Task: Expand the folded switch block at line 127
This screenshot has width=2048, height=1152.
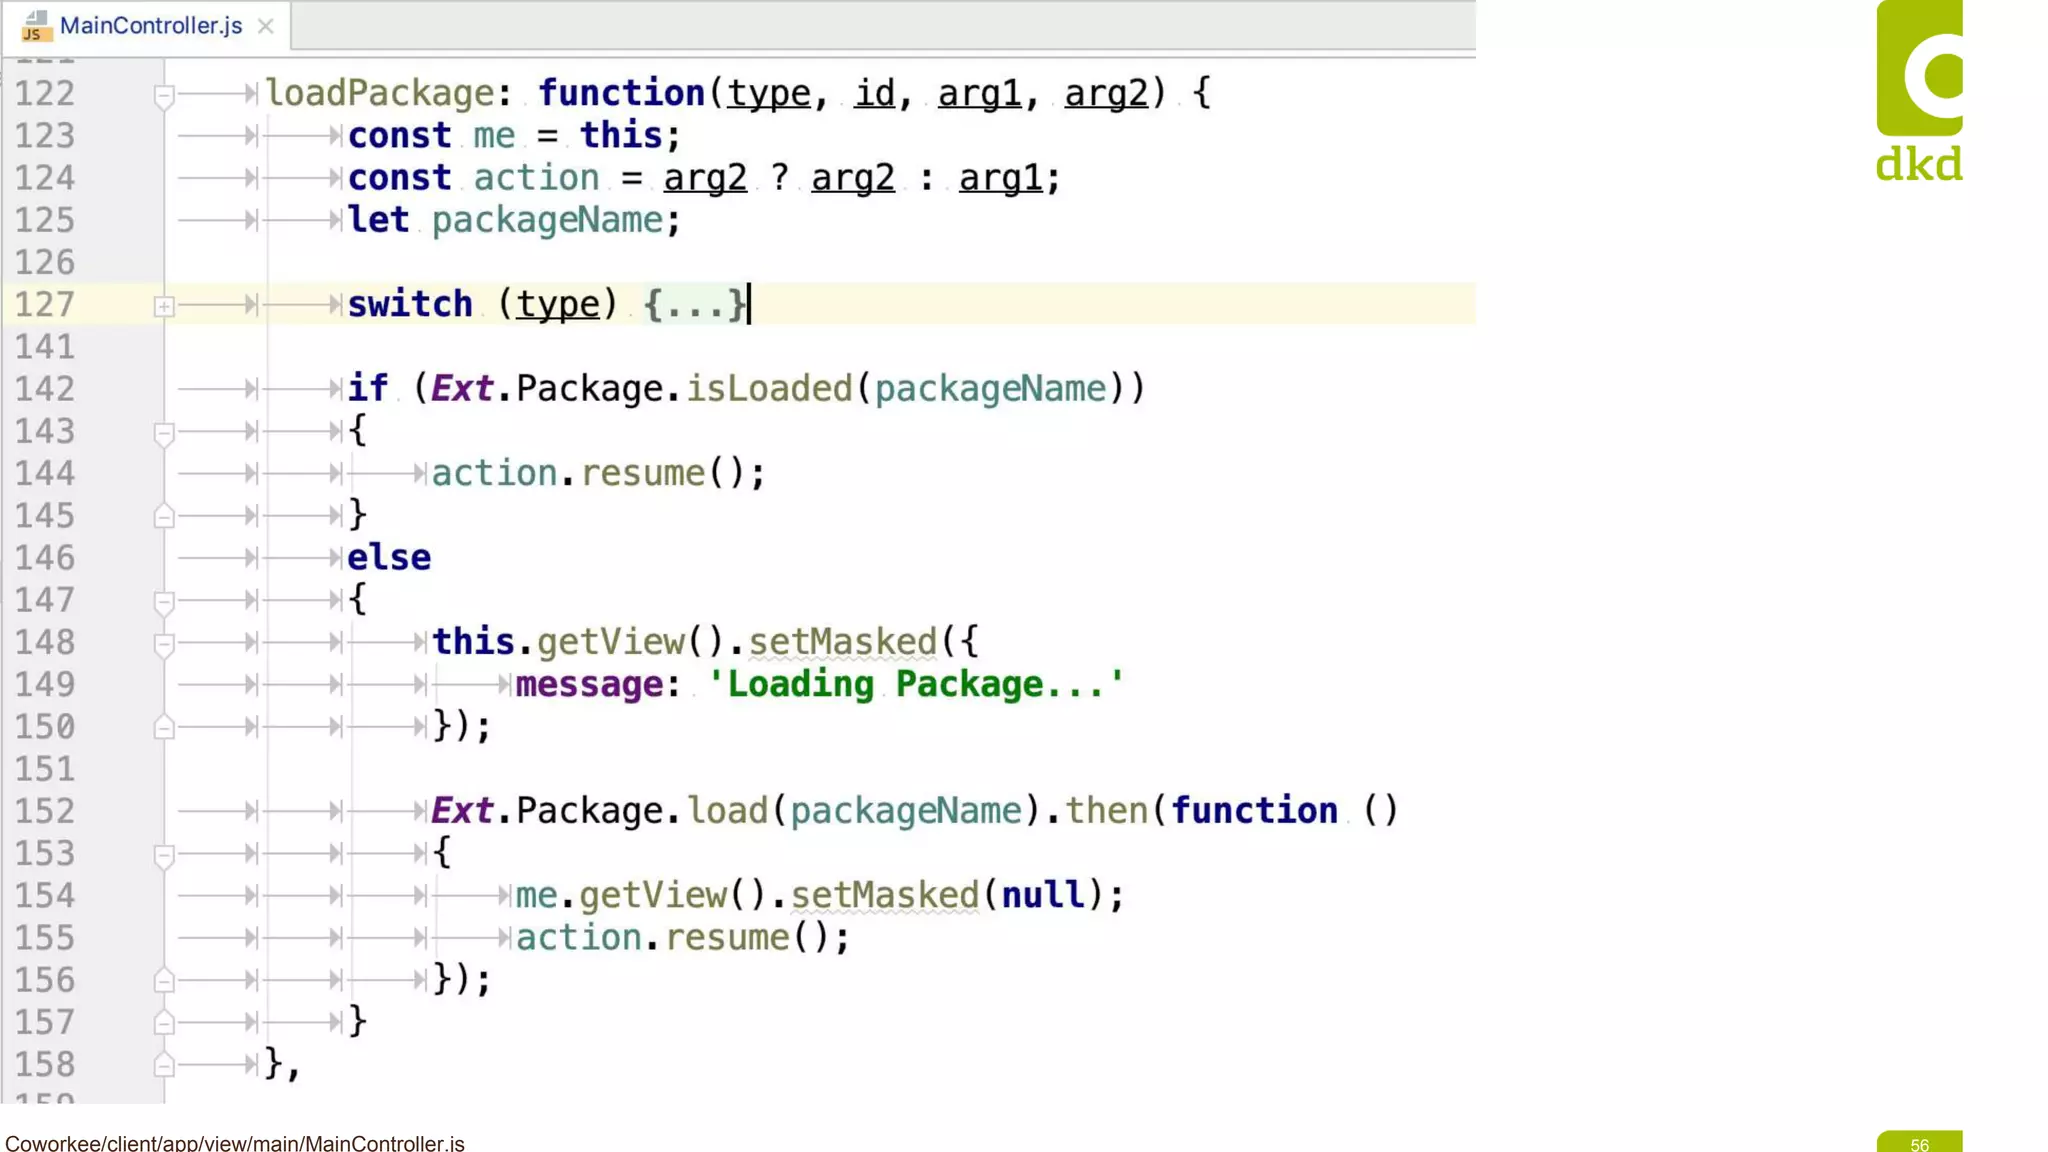Action: click(164, 306)
